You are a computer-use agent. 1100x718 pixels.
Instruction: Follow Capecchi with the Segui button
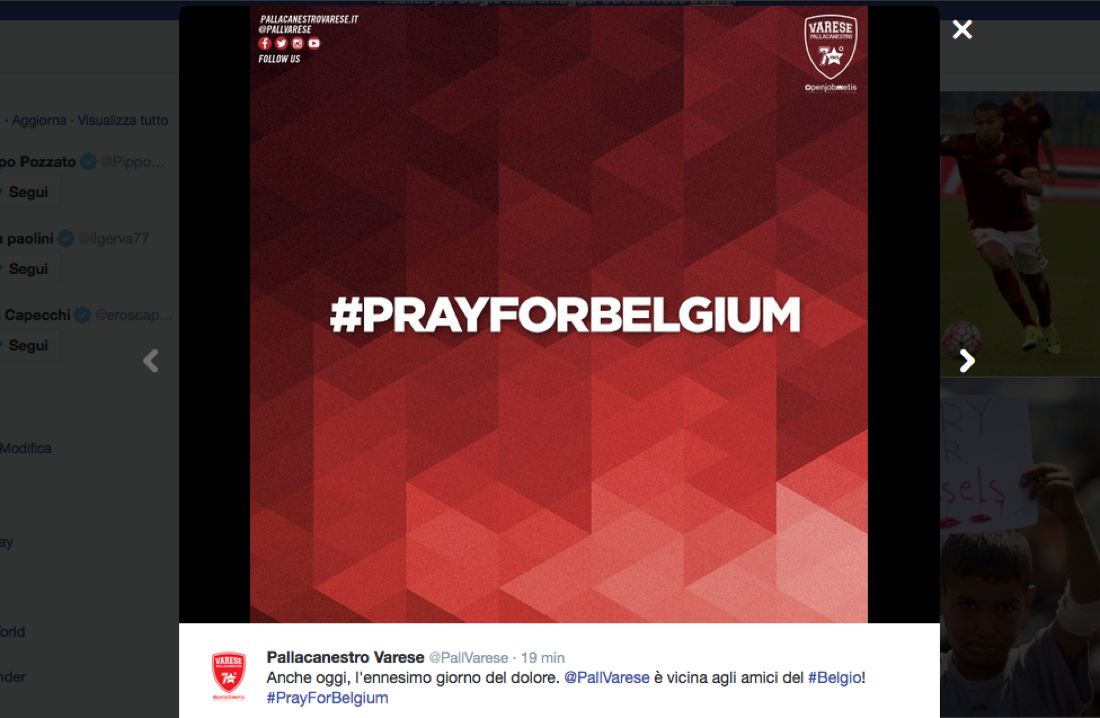point(28,345)
